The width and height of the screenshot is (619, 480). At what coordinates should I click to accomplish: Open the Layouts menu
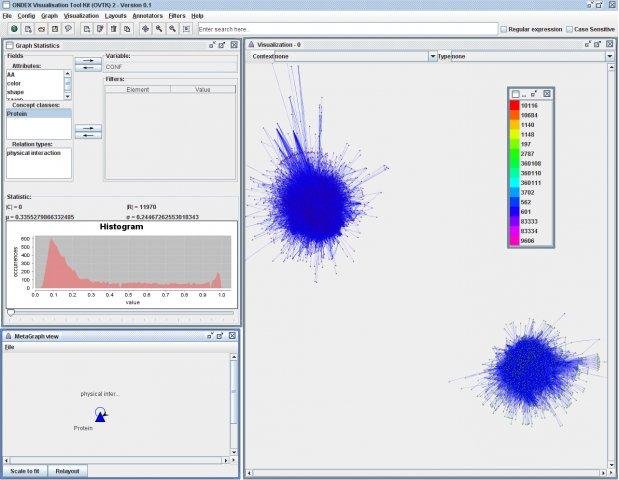pyautogui.click(x=115, y=16)
